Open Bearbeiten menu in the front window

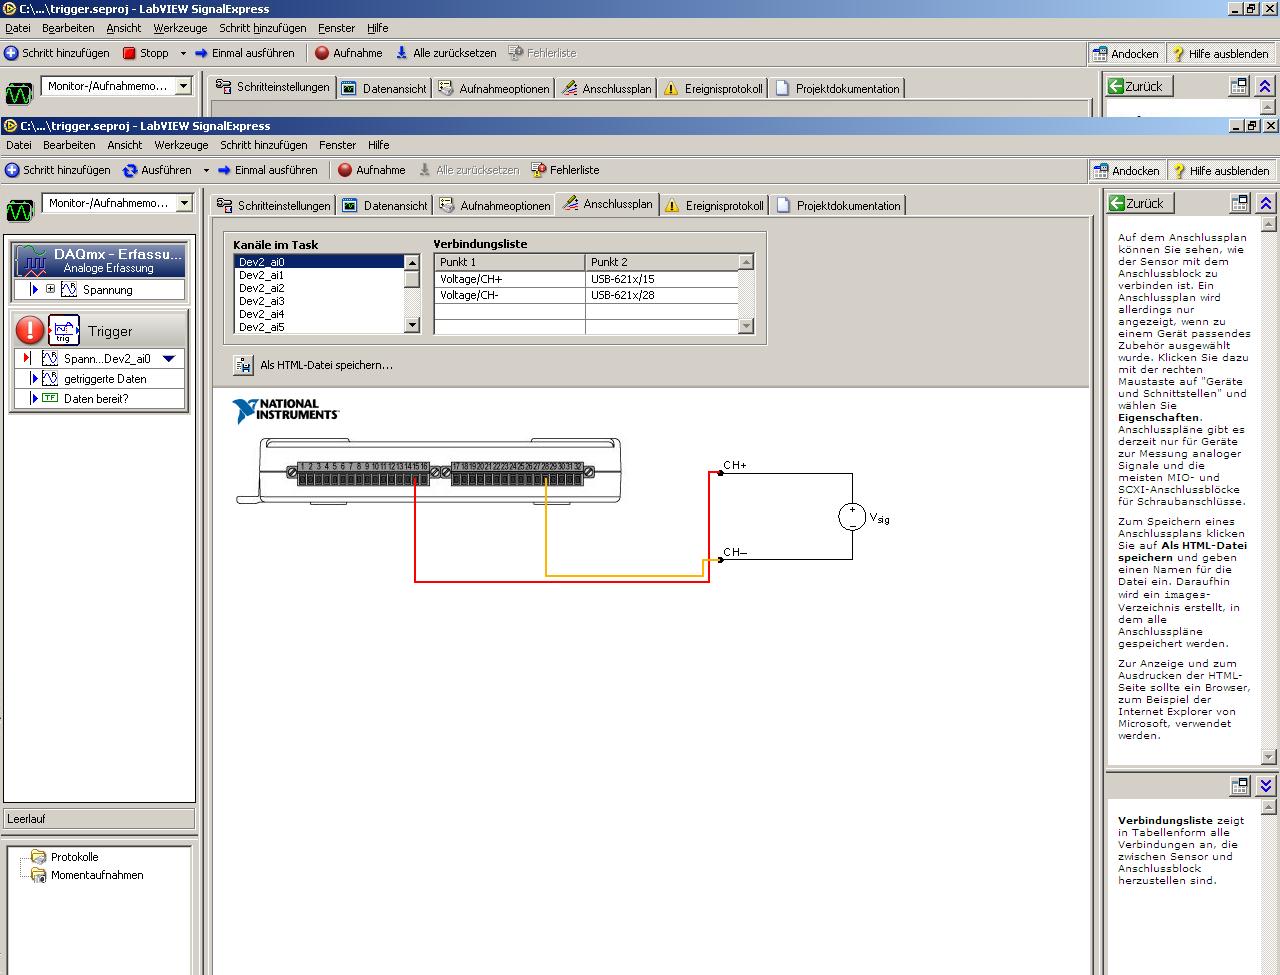[x=69, y=145]
